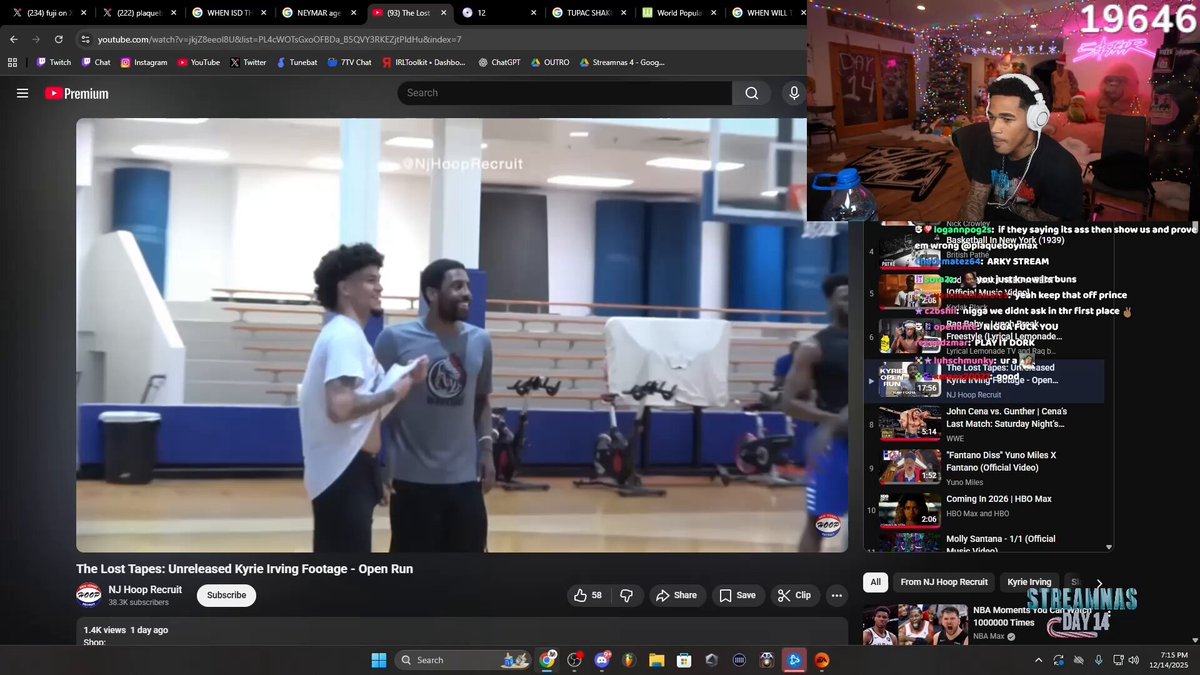Screen dimensions: 1200x675
Task: Open the EA app from taskbar
Action: coord(821,660)
